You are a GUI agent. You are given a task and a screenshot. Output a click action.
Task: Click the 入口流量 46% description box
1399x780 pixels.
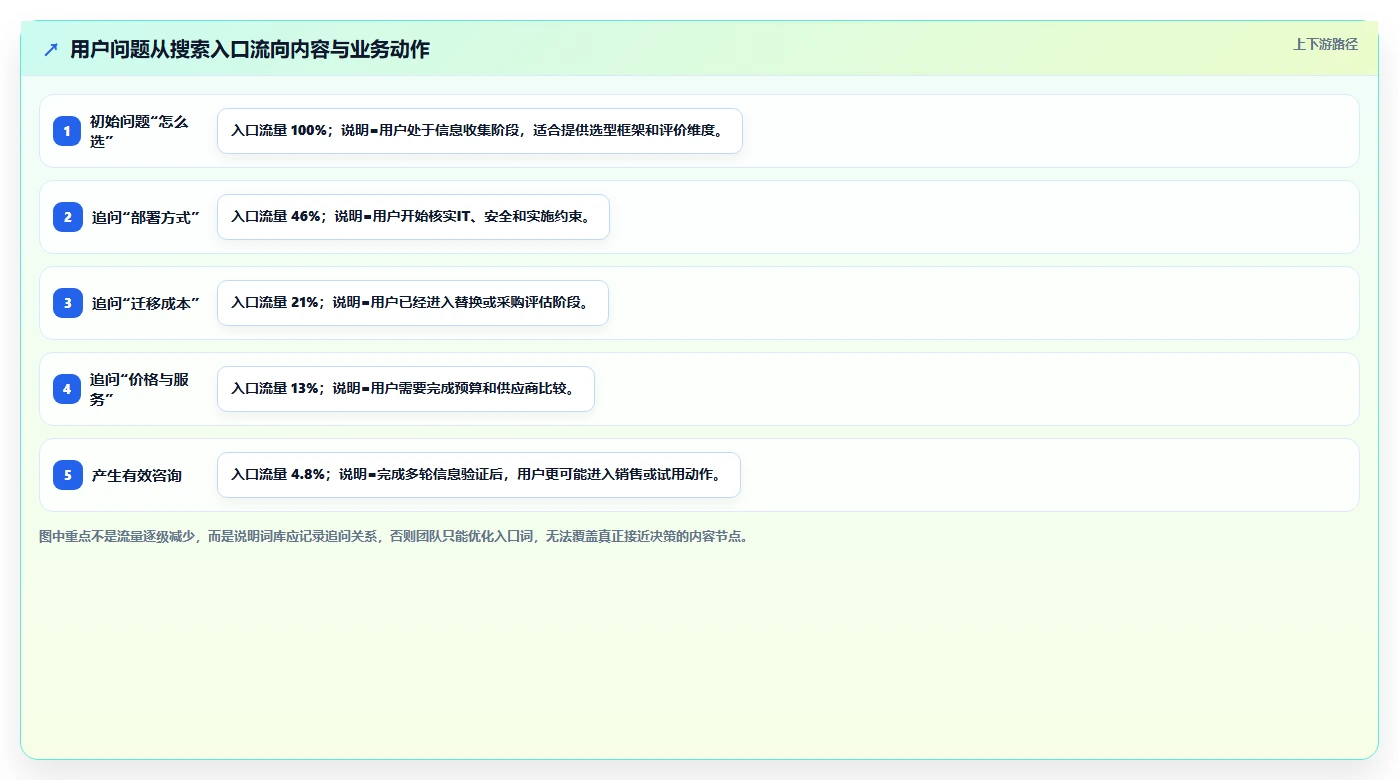coord(413,217)
